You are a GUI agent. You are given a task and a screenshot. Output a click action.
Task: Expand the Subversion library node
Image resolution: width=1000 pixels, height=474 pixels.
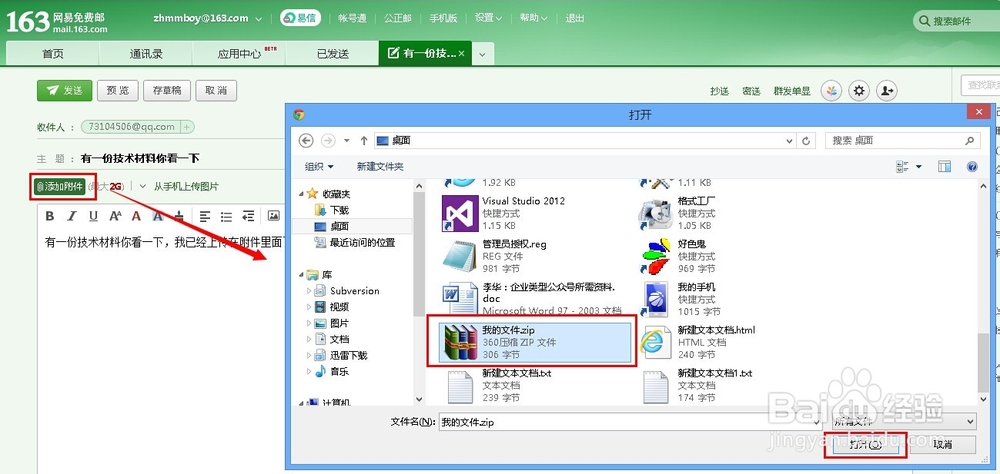[x=309, y=290]
